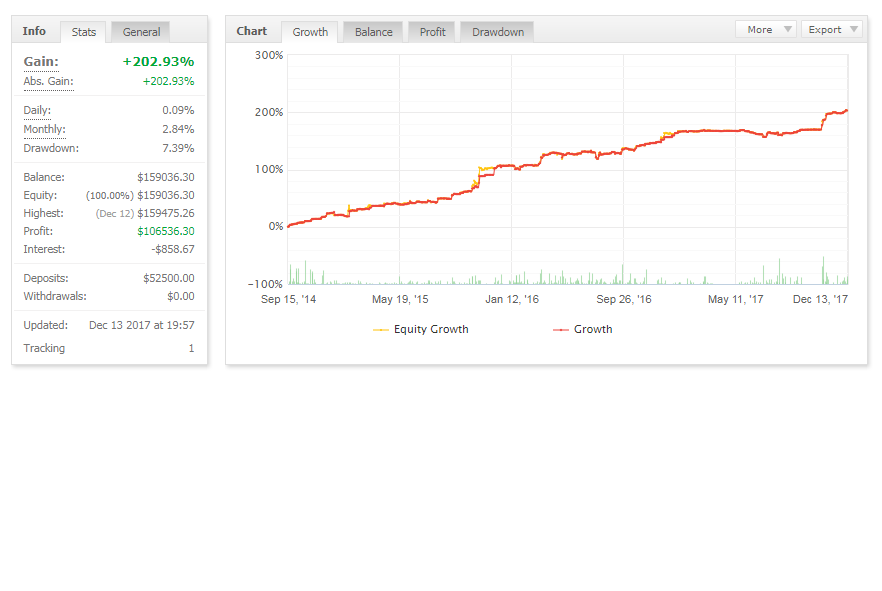Select the Daily: stat label
Viewport: 882px width, 591px height.
click(x=37, y=110)
